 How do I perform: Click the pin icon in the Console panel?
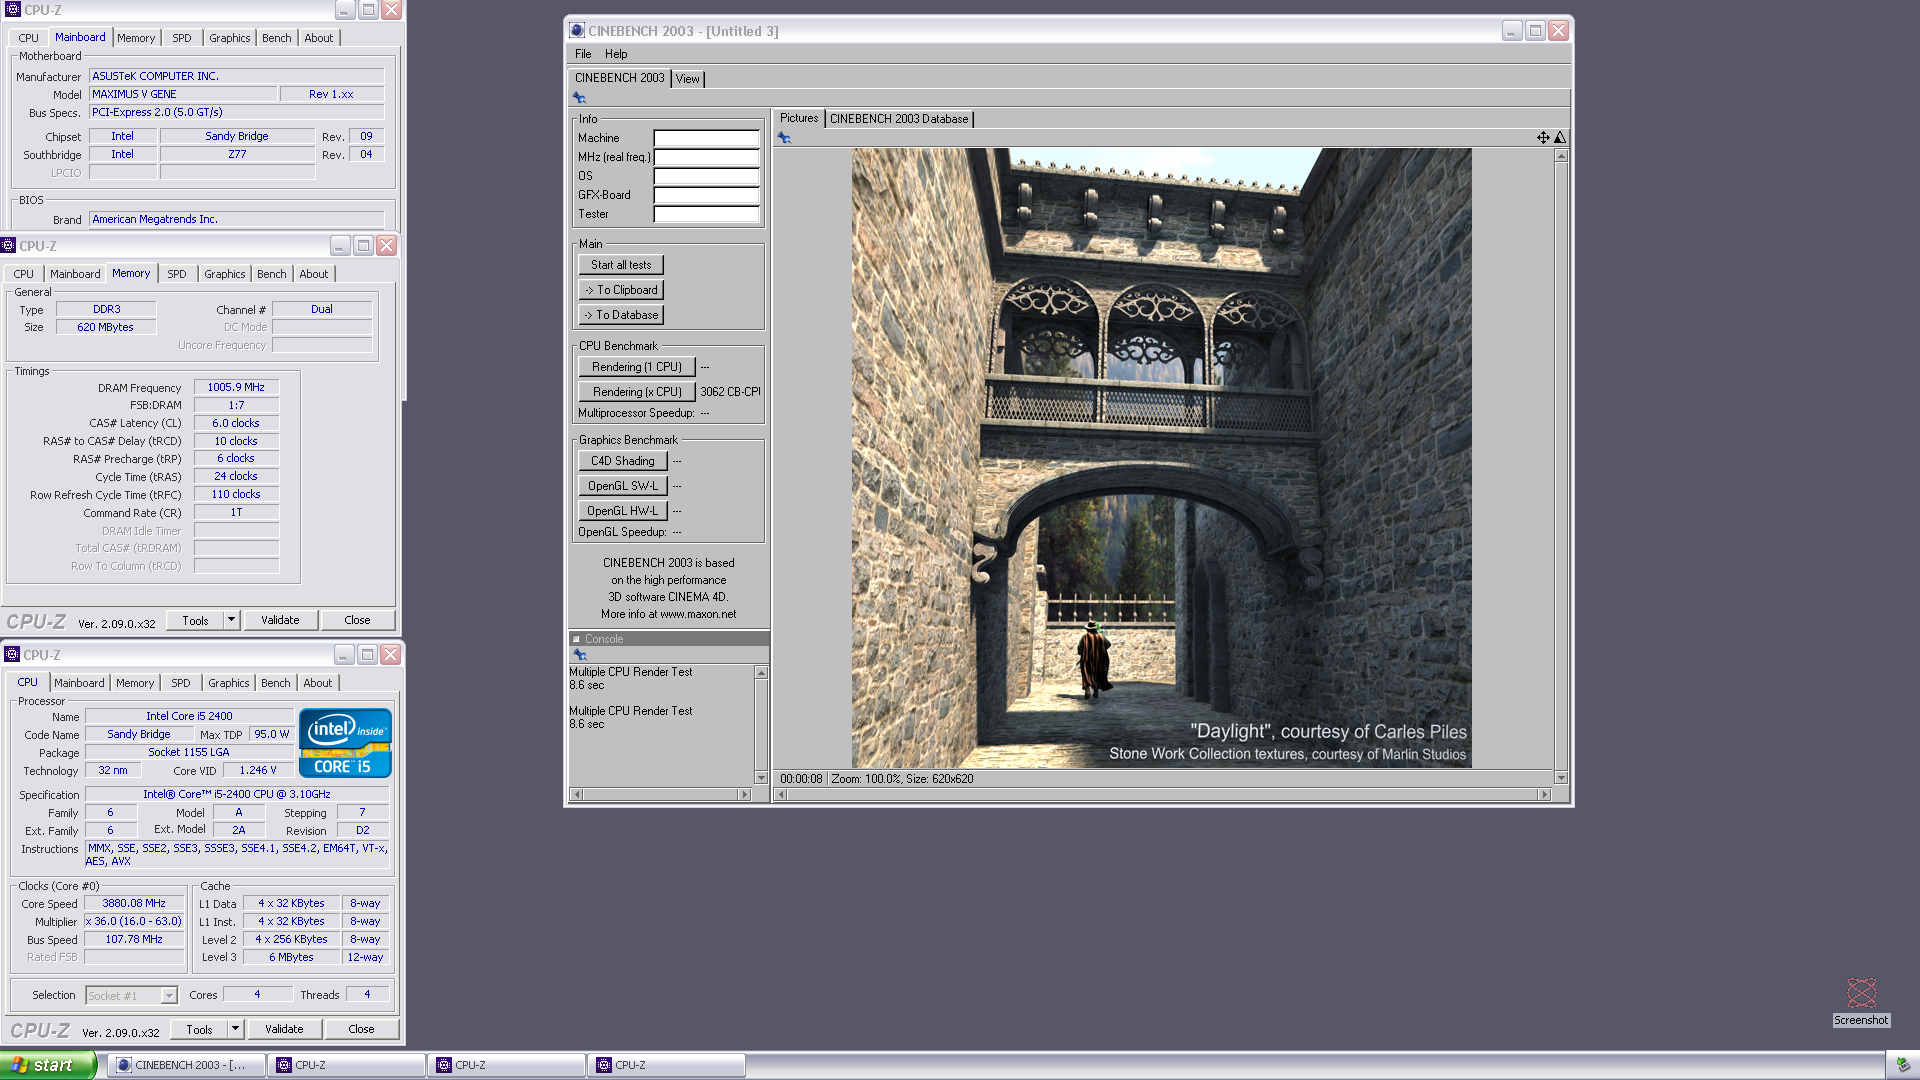point(580,655)
